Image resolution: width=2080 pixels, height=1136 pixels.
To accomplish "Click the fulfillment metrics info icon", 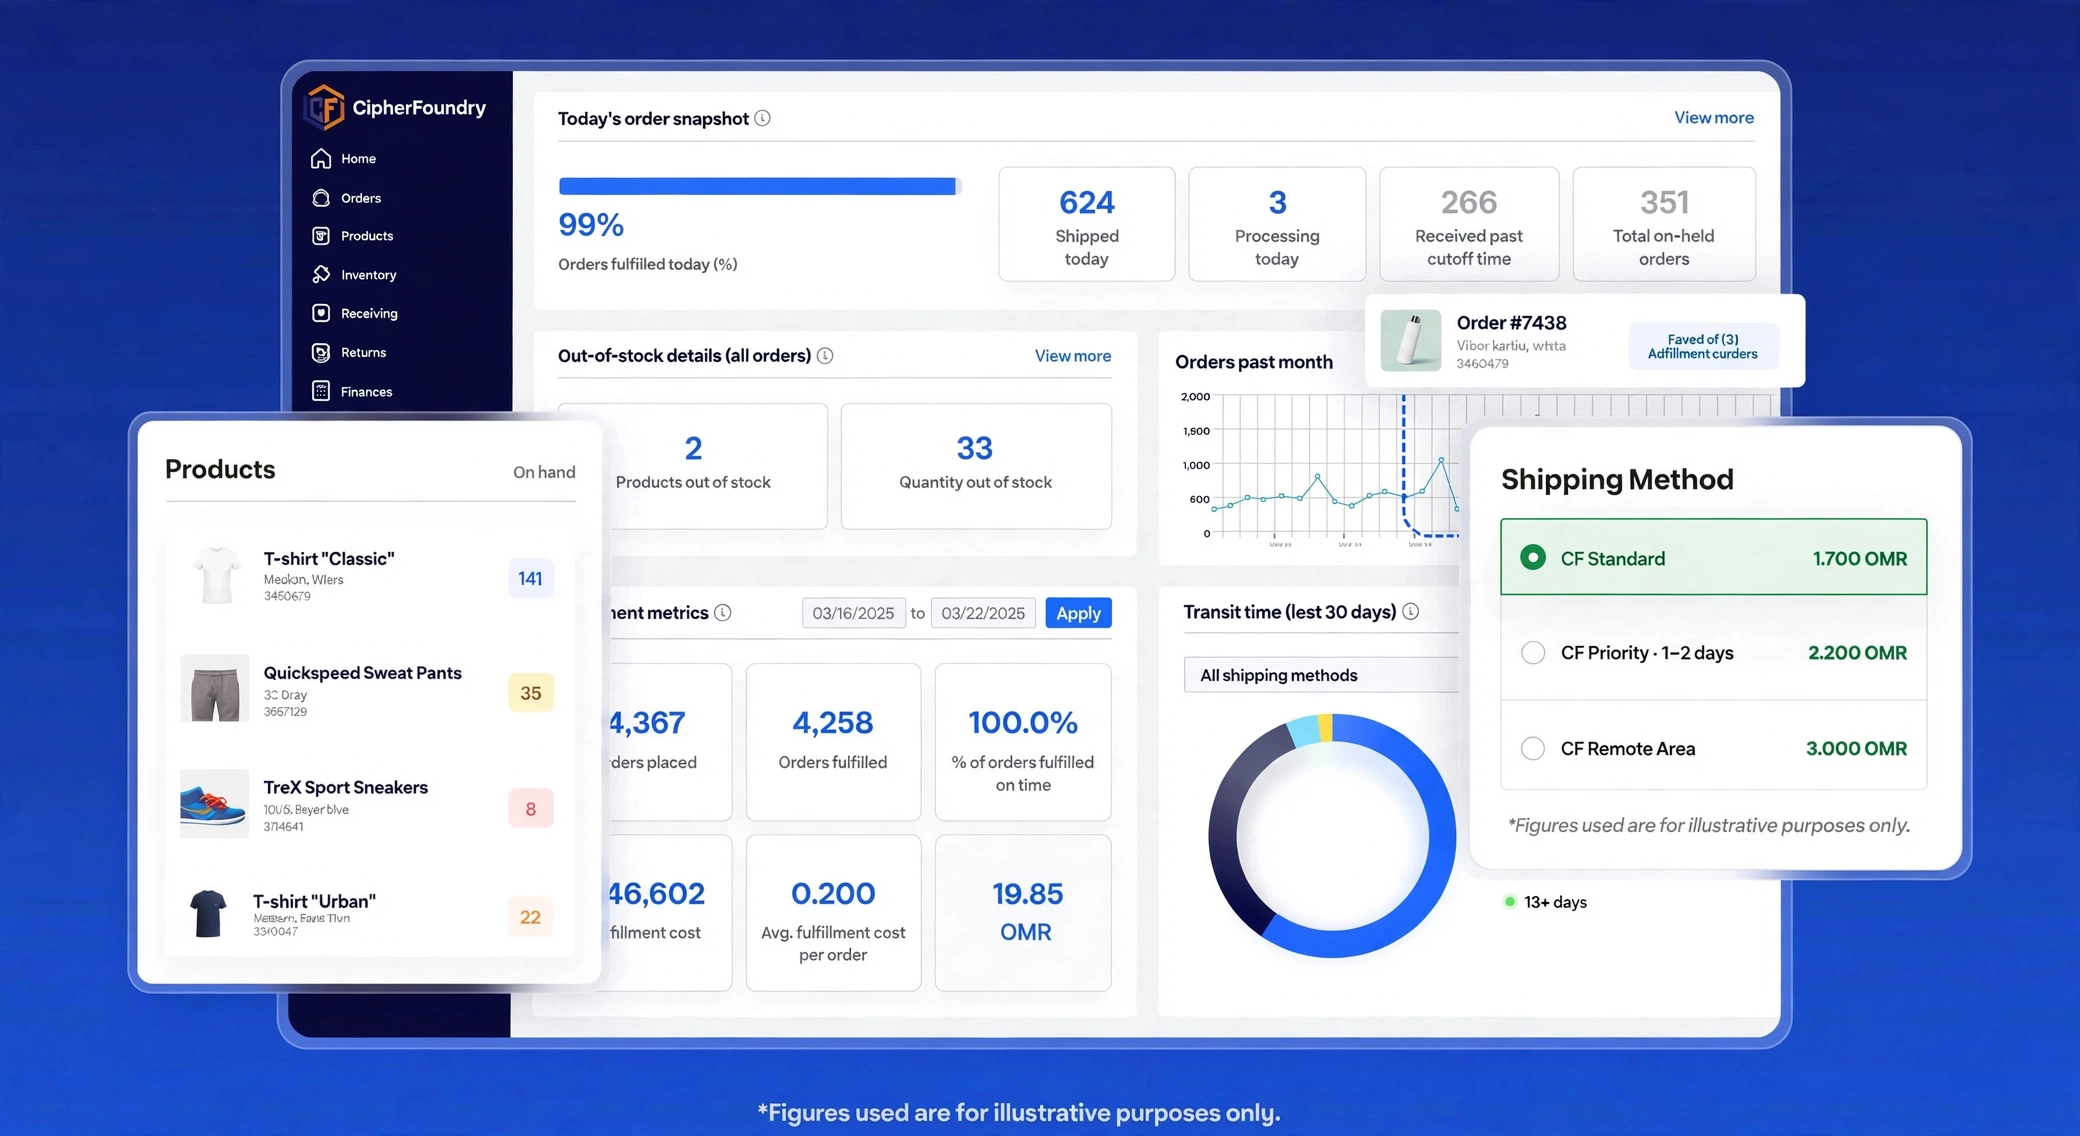I will tap(723, 613).
